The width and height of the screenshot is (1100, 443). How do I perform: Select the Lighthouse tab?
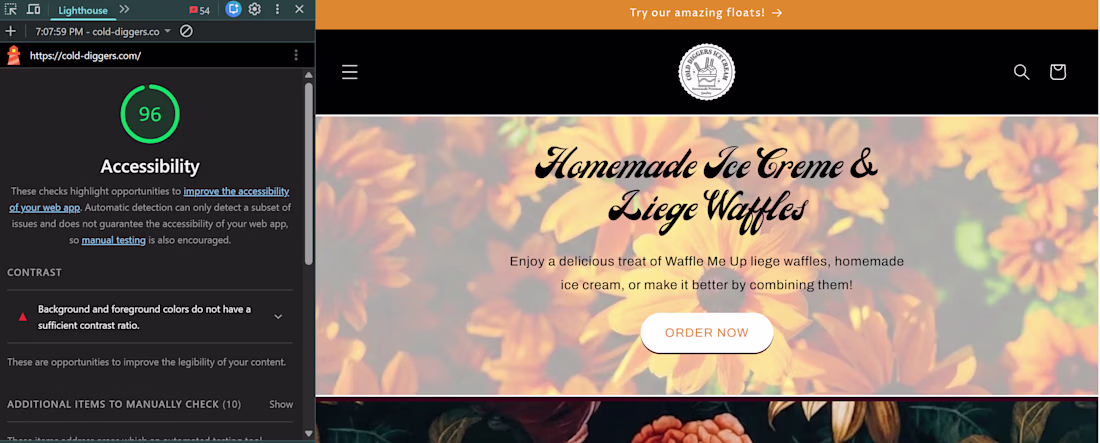click(x=83, y=11)
